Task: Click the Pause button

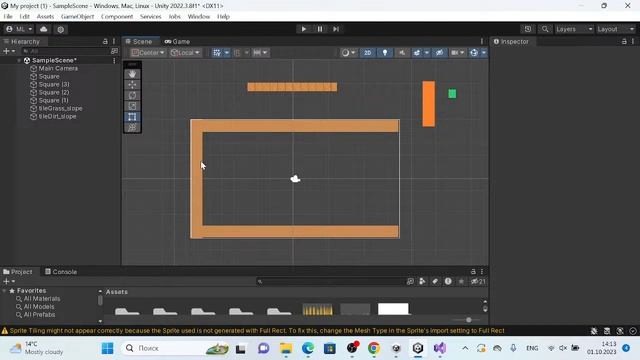Action: click(320, 29)
